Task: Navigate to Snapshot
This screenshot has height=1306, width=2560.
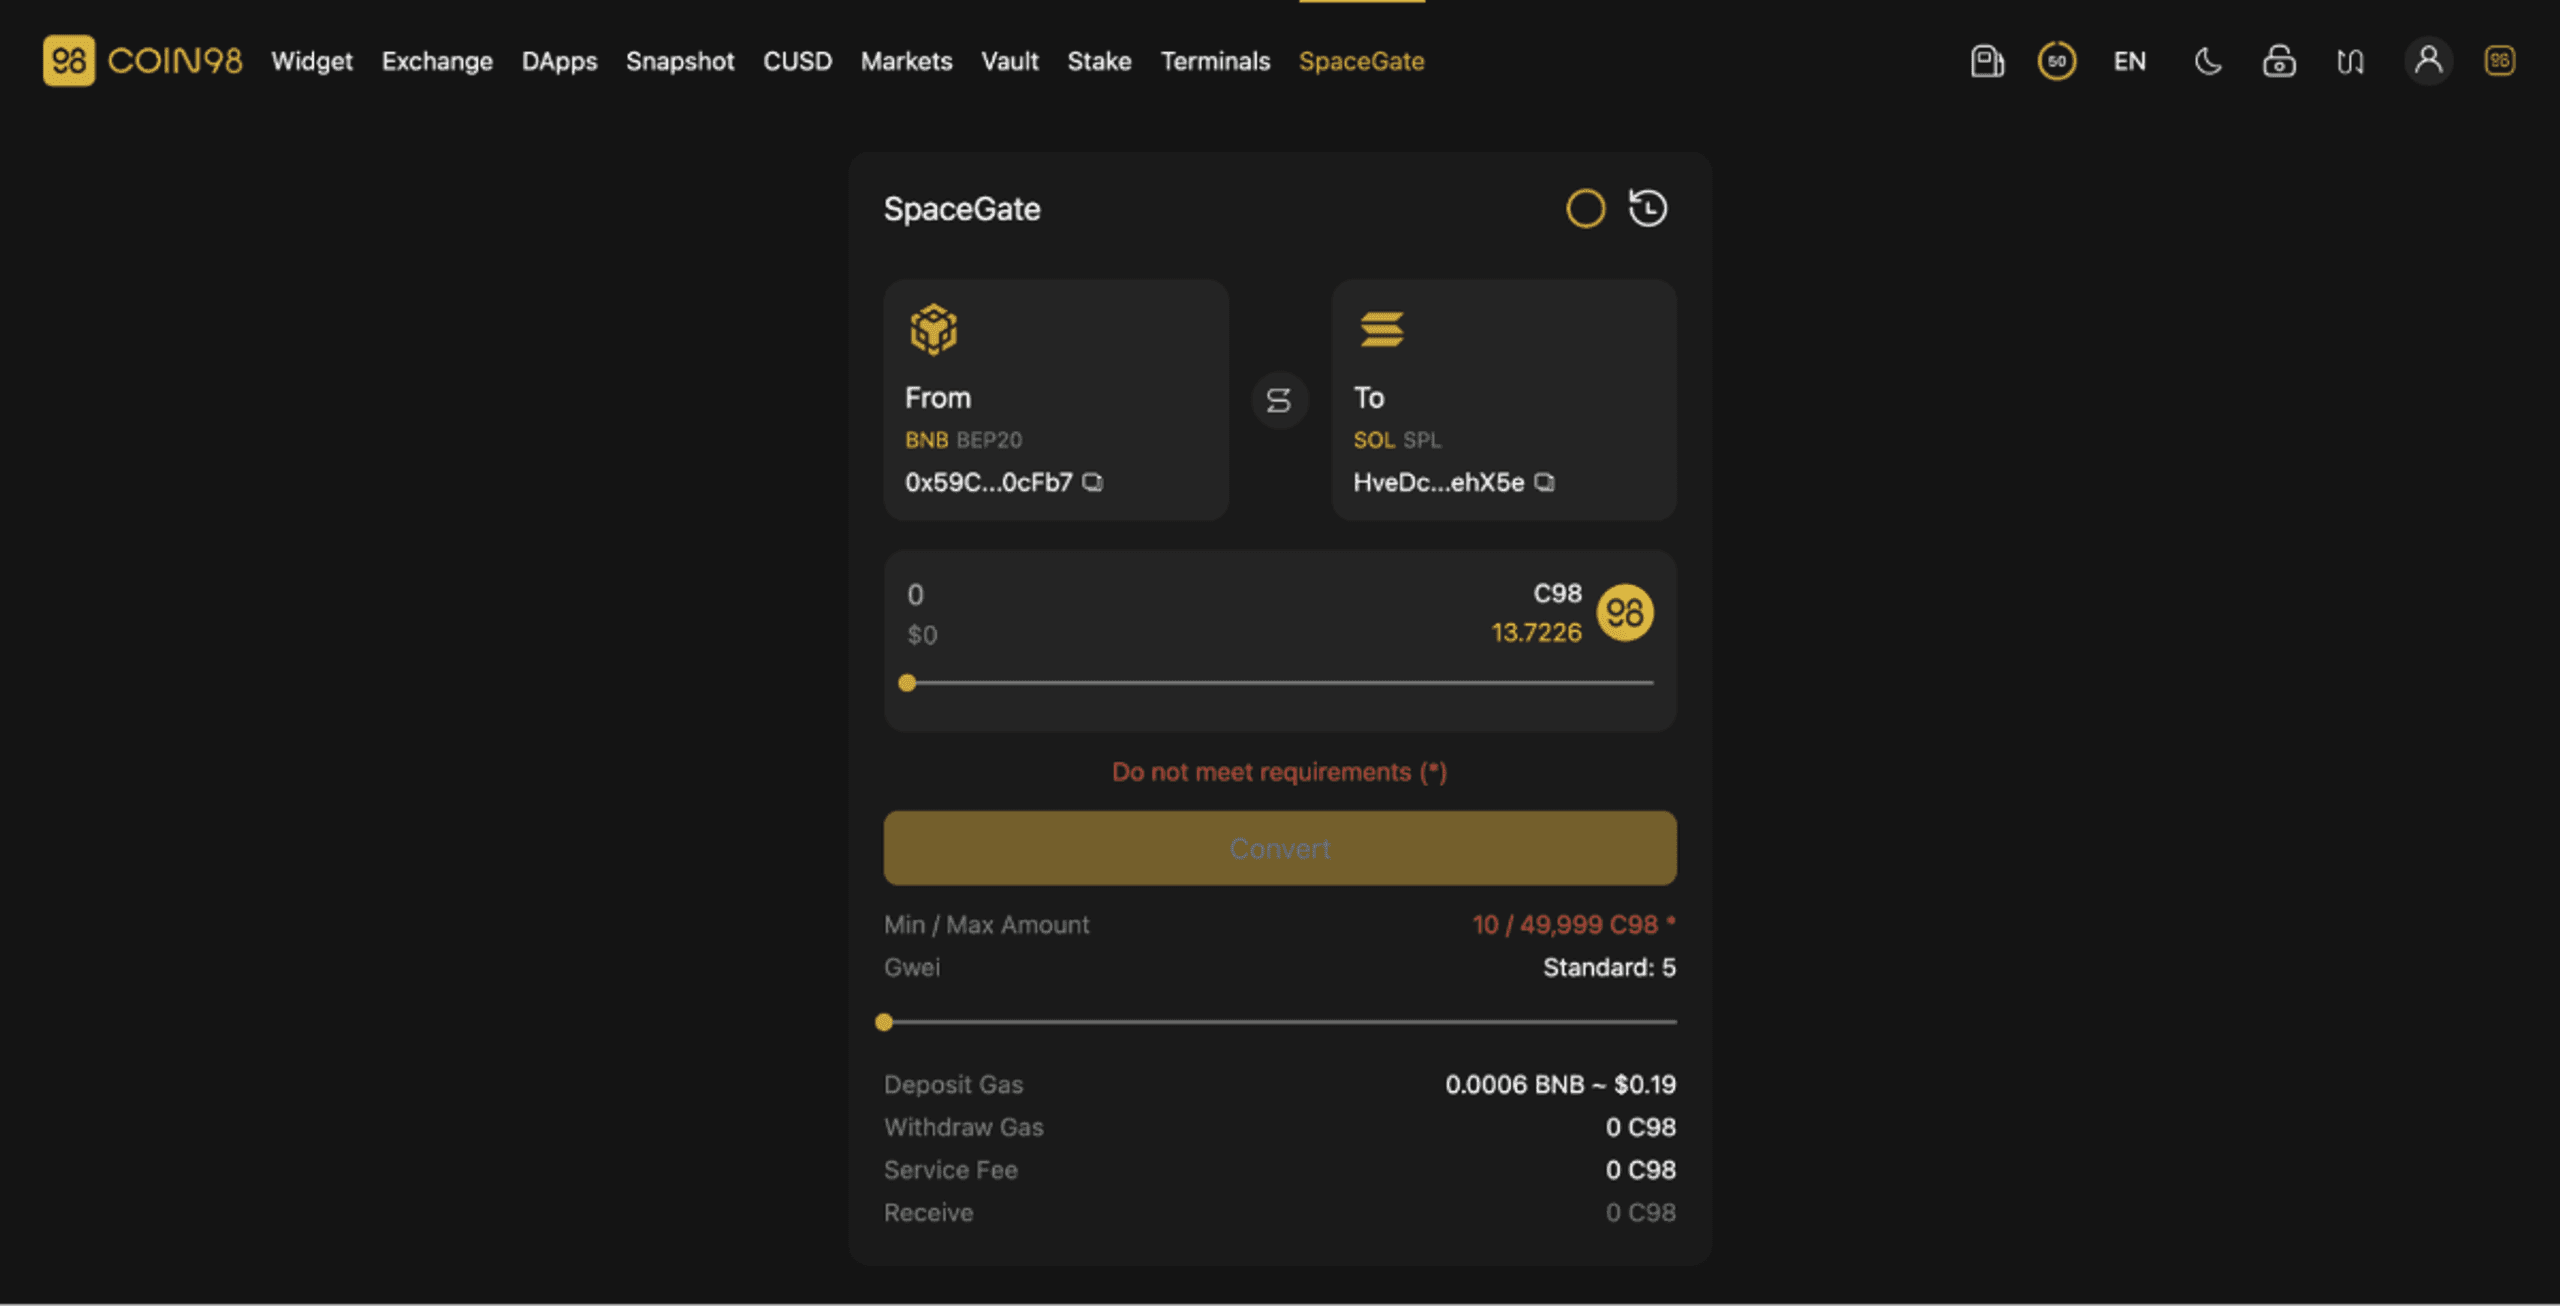Action: [x=680, y=61]
